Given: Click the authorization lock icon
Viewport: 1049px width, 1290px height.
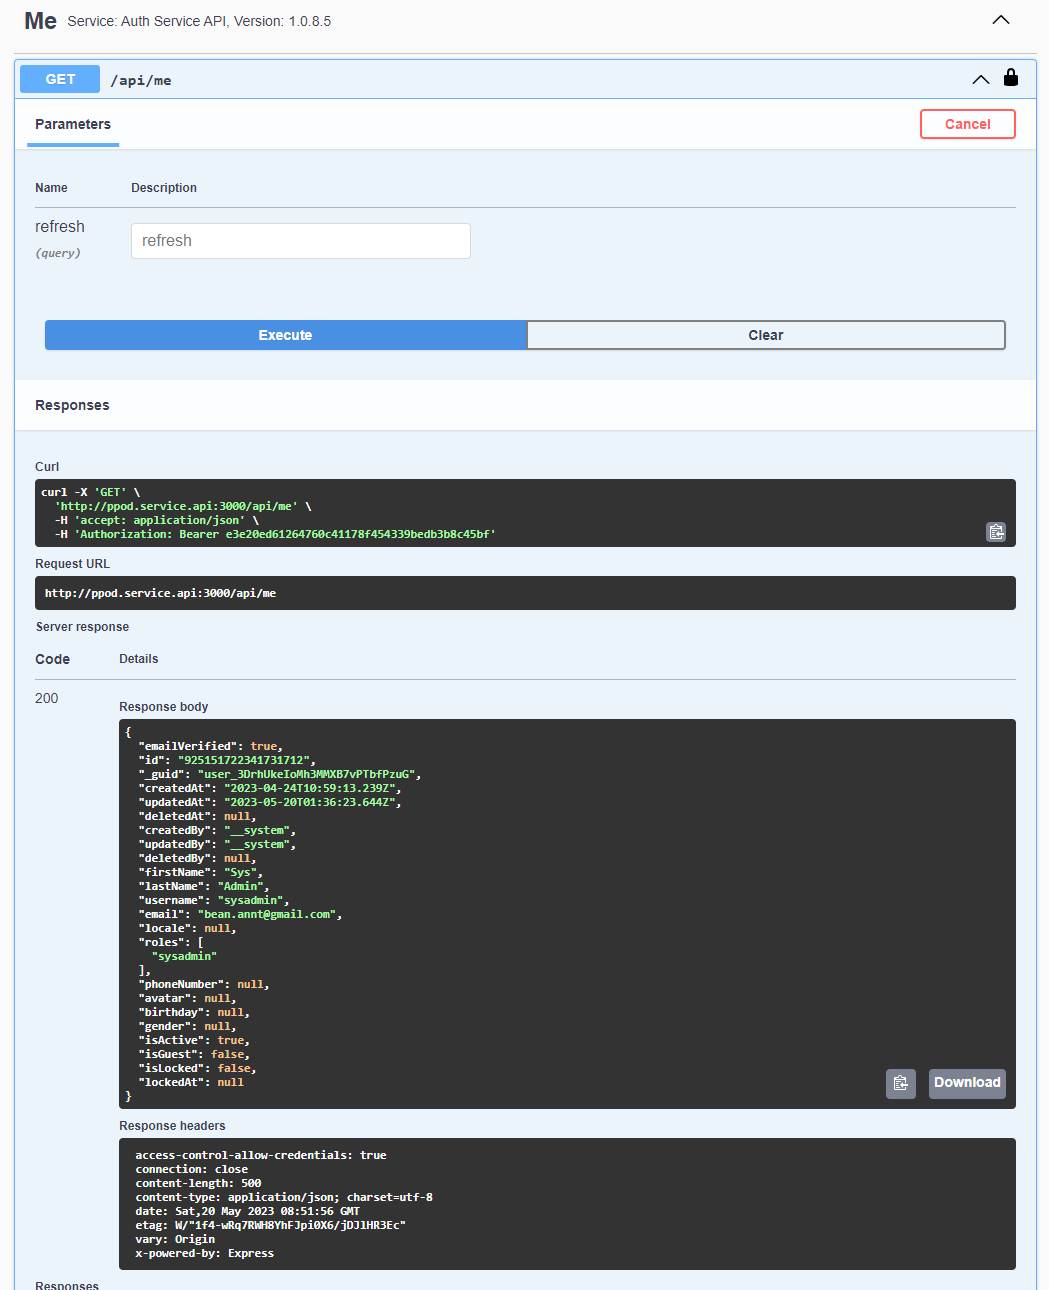Looking at the screenshot, I should pos(1011,78).
